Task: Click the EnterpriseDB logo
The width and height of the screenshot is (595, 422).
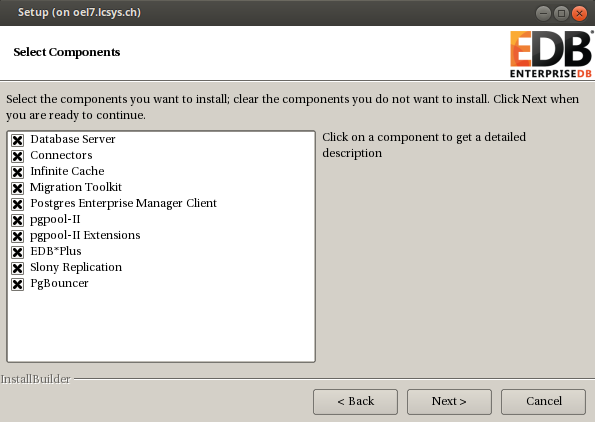Action: [x=551, y=54]
